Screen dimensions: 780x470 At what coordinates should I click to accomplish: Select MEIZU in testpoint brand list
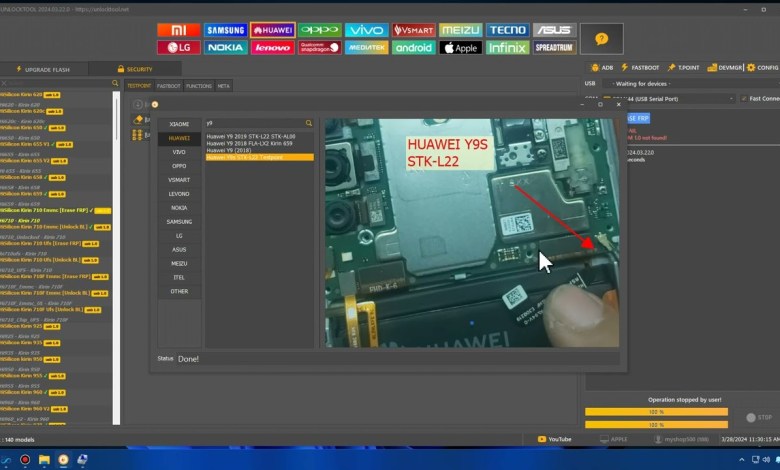(x=179, y=264)
